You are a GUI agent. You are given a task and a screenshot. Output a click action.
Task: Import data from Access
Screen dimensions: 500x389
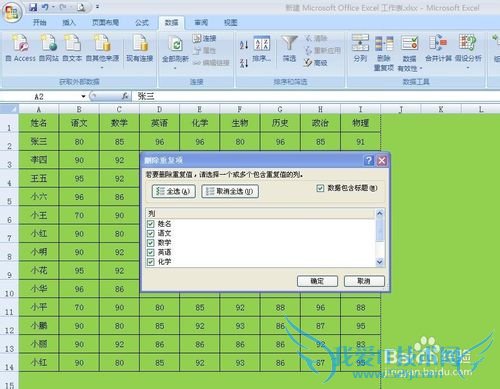point(20,49)
